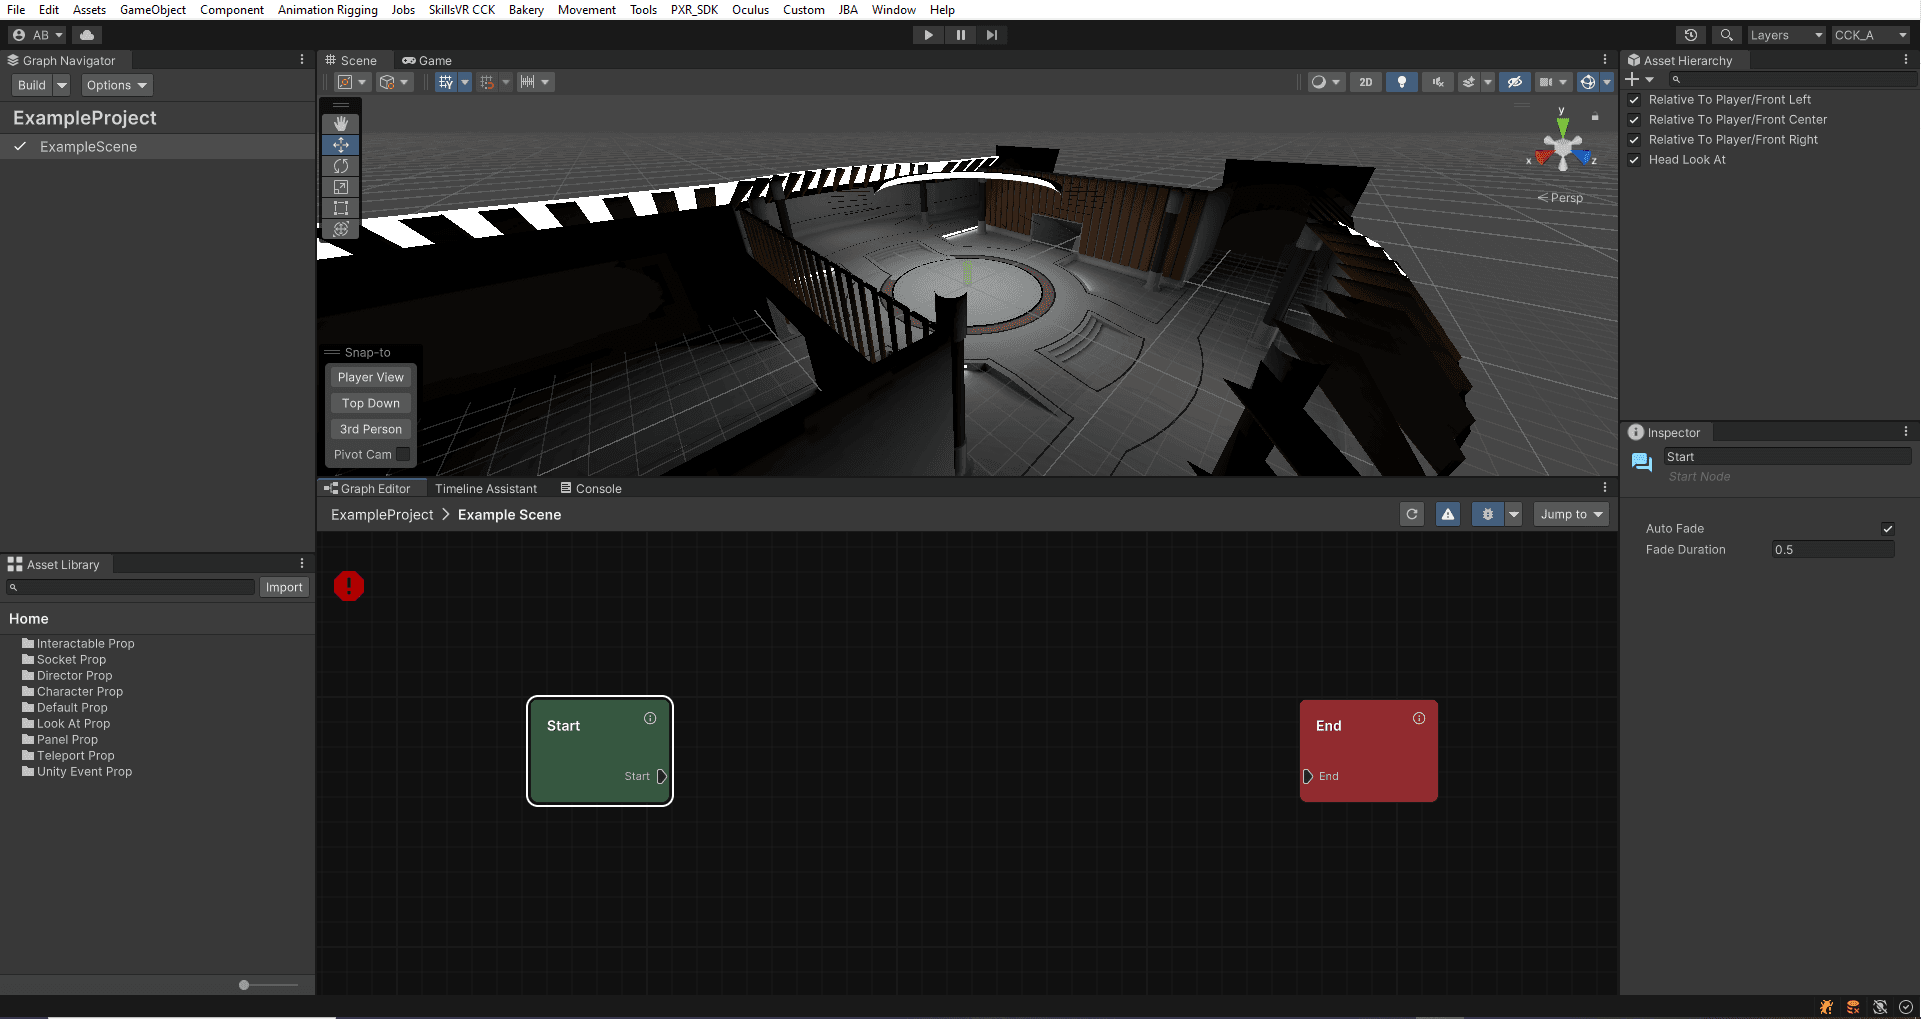Select the Move tool in scene

coord(341,145)
